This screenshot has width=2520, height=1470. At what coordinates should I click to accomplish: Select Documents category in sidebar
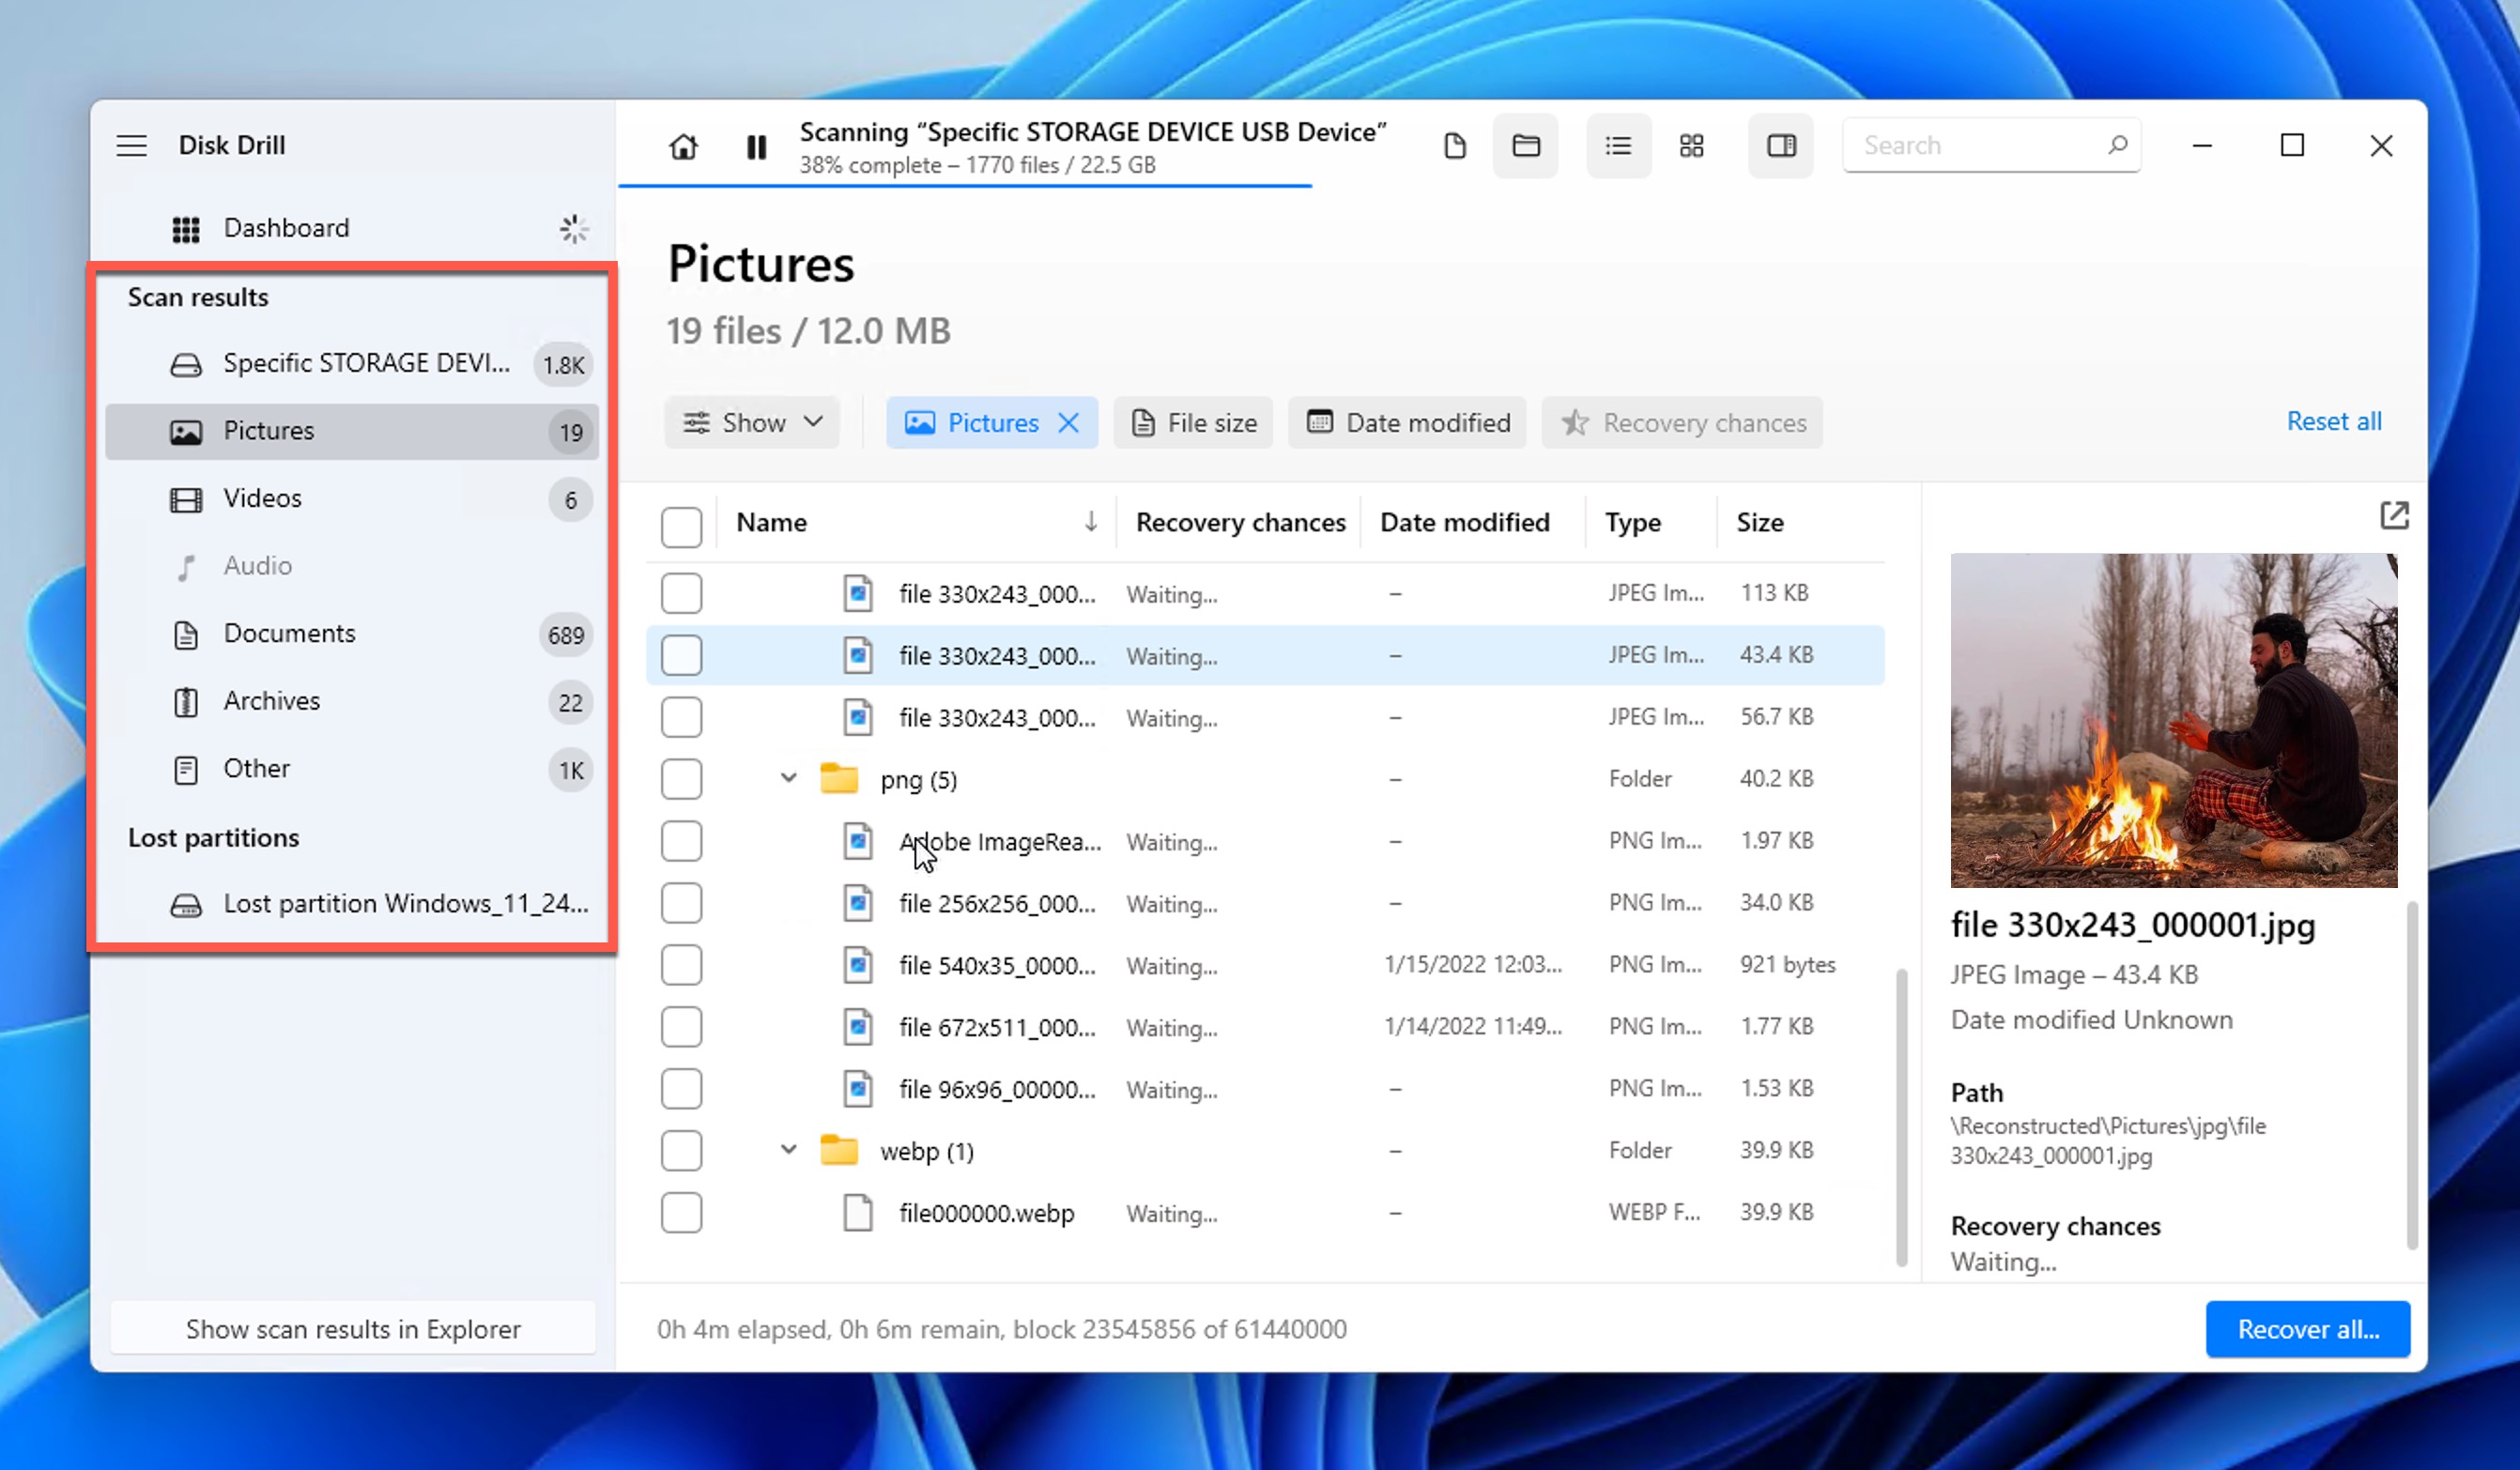[x=289, y=632]
